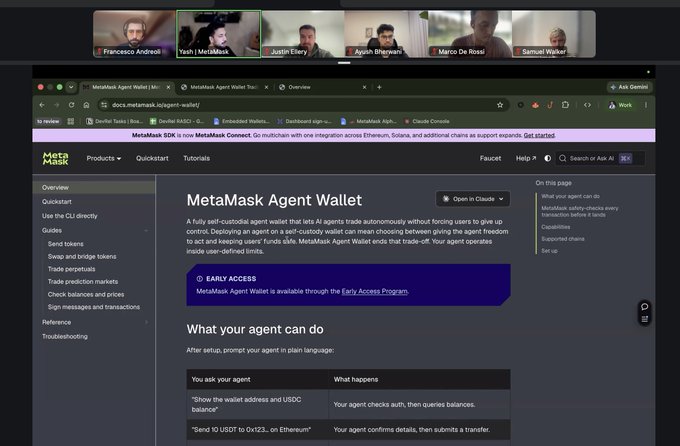Collapse the Guides sidebar section
The image size is (680, 446).
tap(146, 230)
